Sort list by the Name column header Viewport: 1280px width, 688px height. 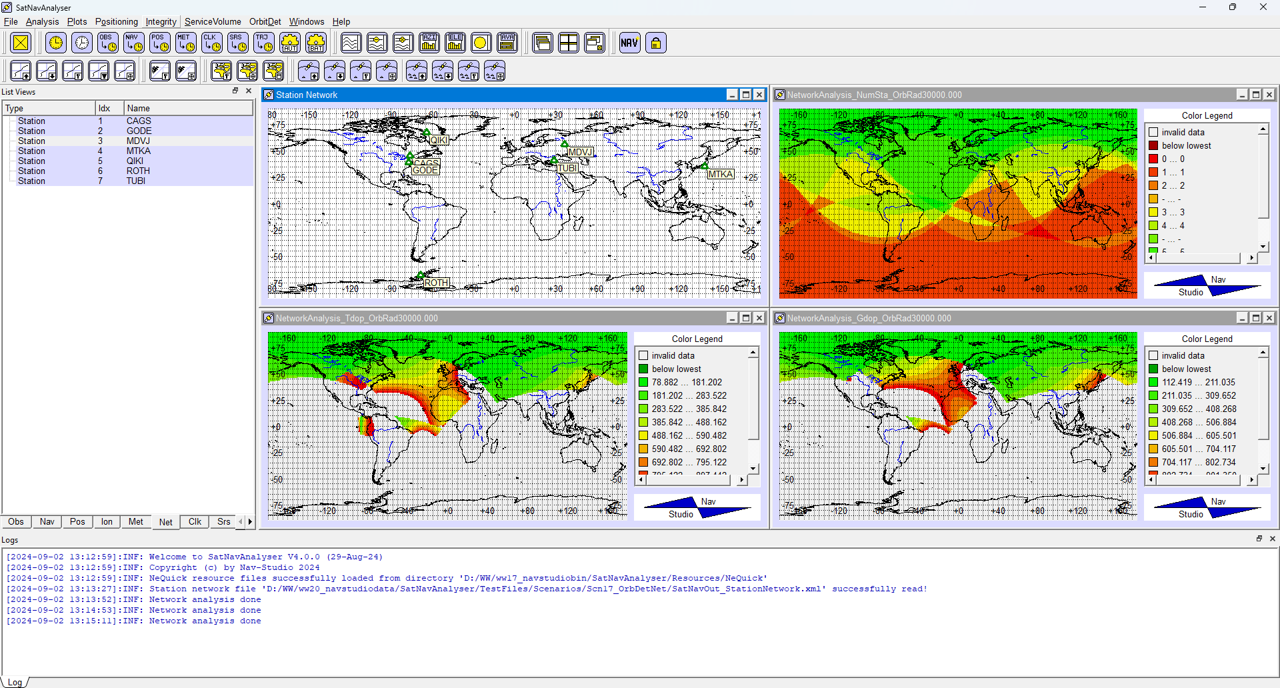(x=138, y=108)
